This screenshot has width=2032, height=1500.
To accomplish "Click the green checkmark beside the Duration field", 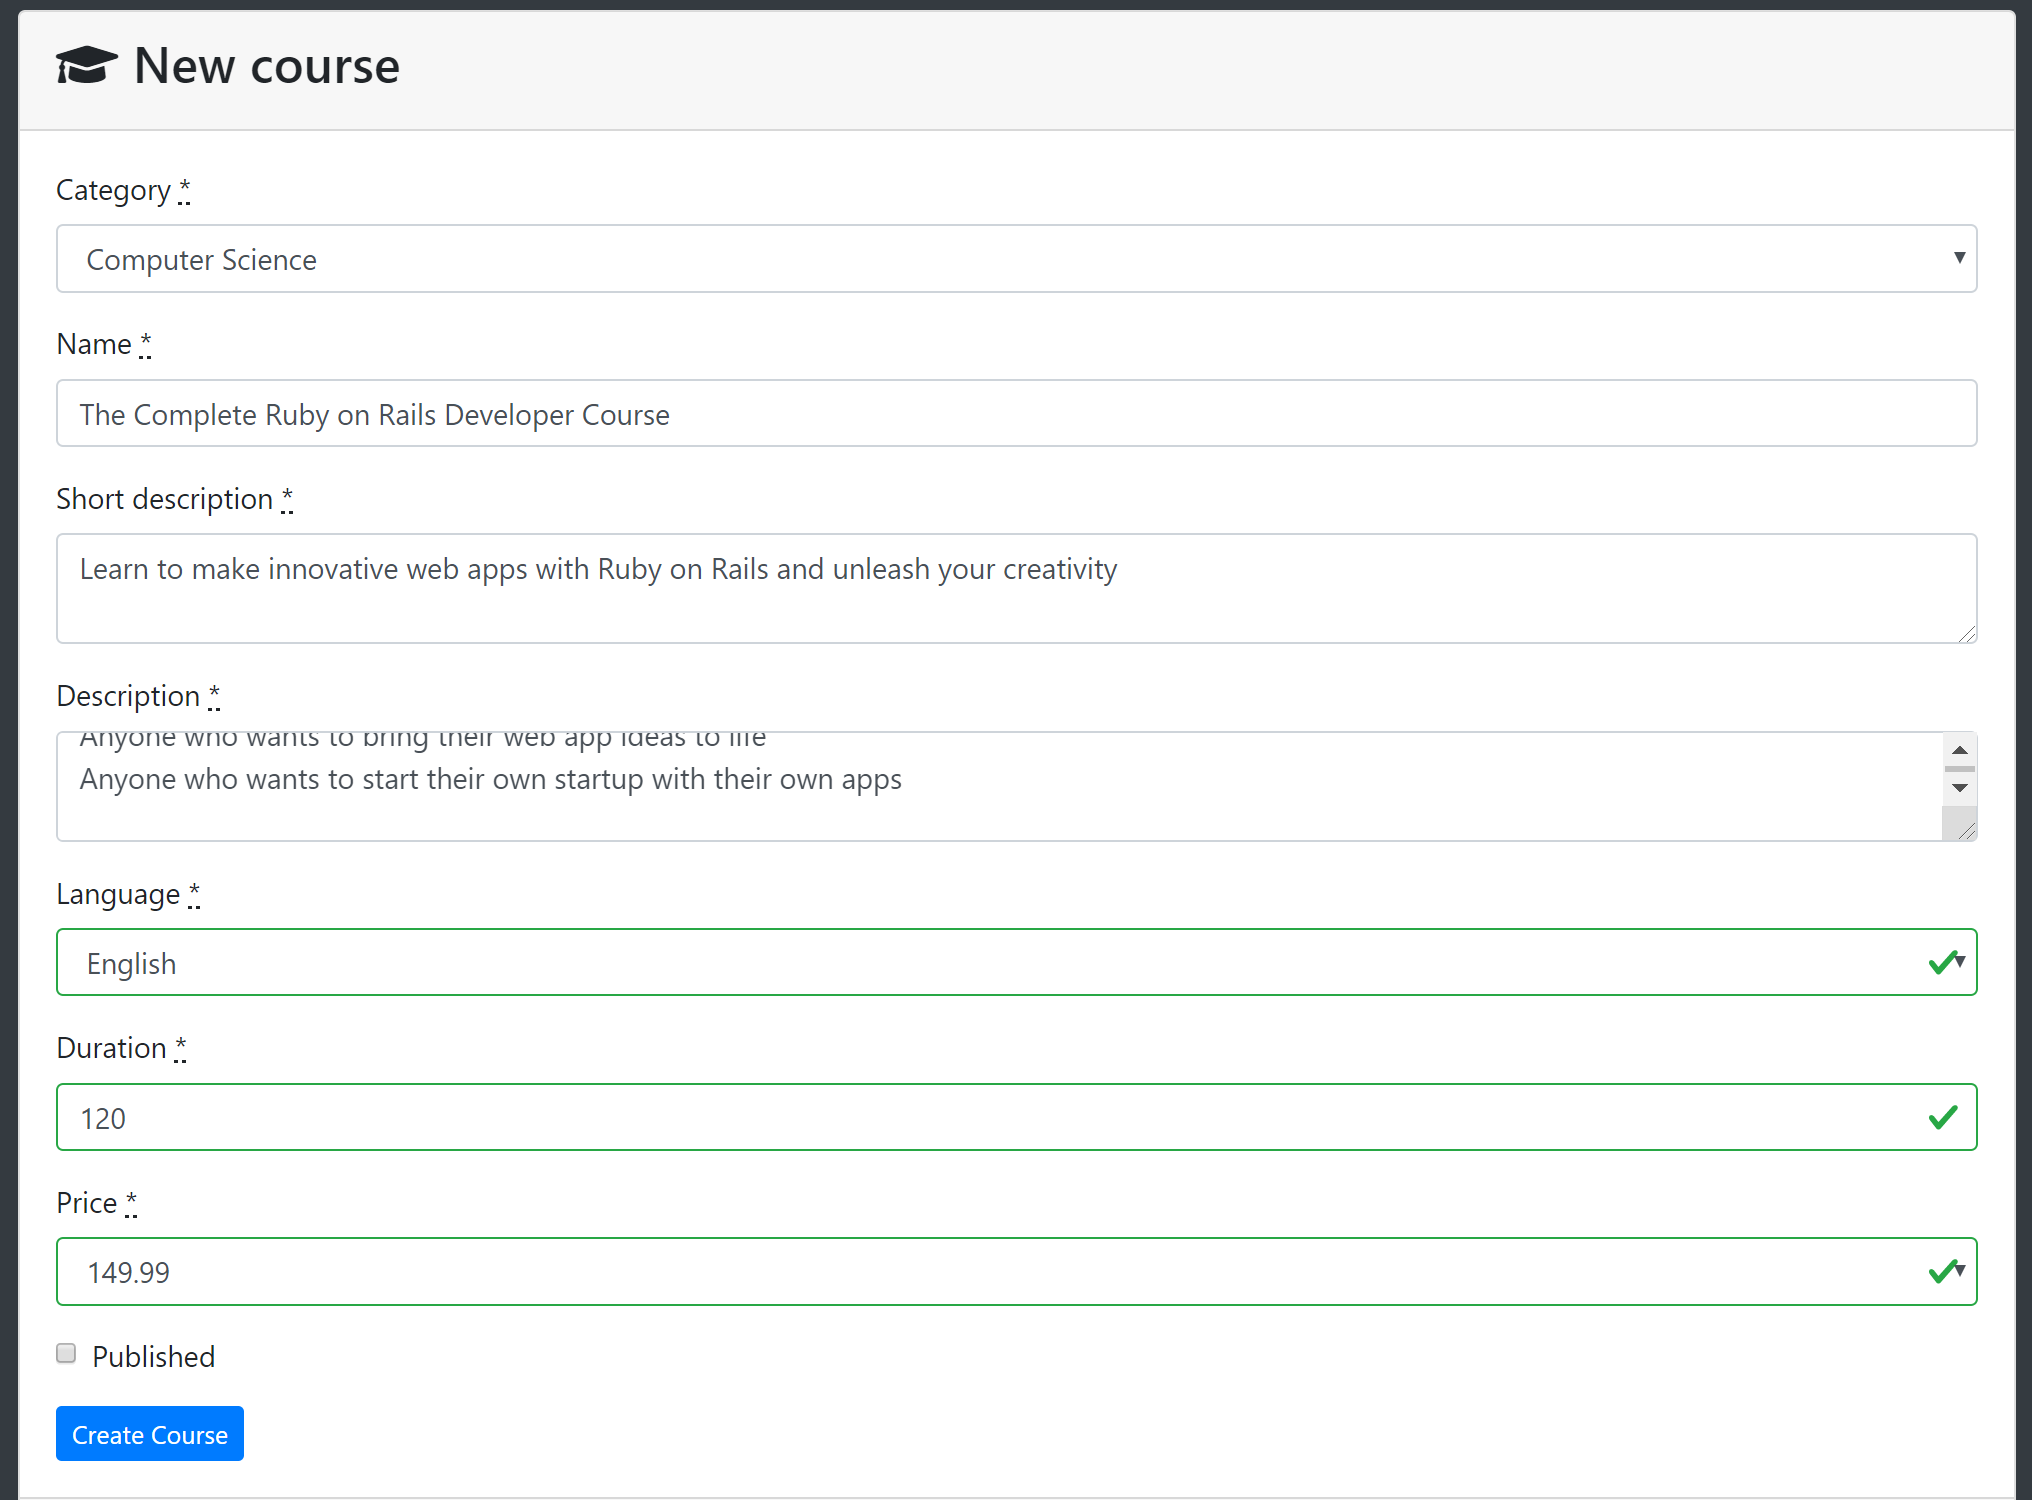I will click(1944, 1117).
